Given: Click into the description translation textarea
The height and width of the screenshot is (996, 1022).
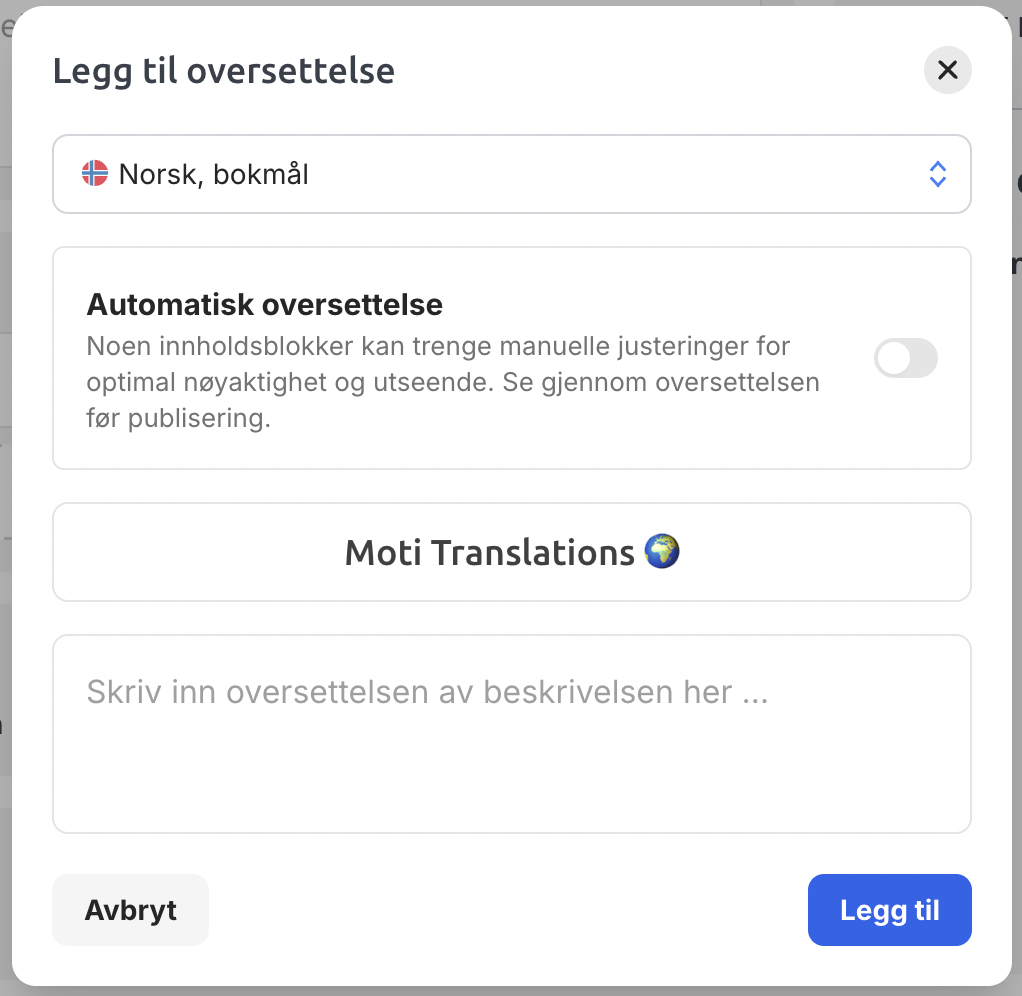Looking at the screenshot, I should click(x=512, y=734).
